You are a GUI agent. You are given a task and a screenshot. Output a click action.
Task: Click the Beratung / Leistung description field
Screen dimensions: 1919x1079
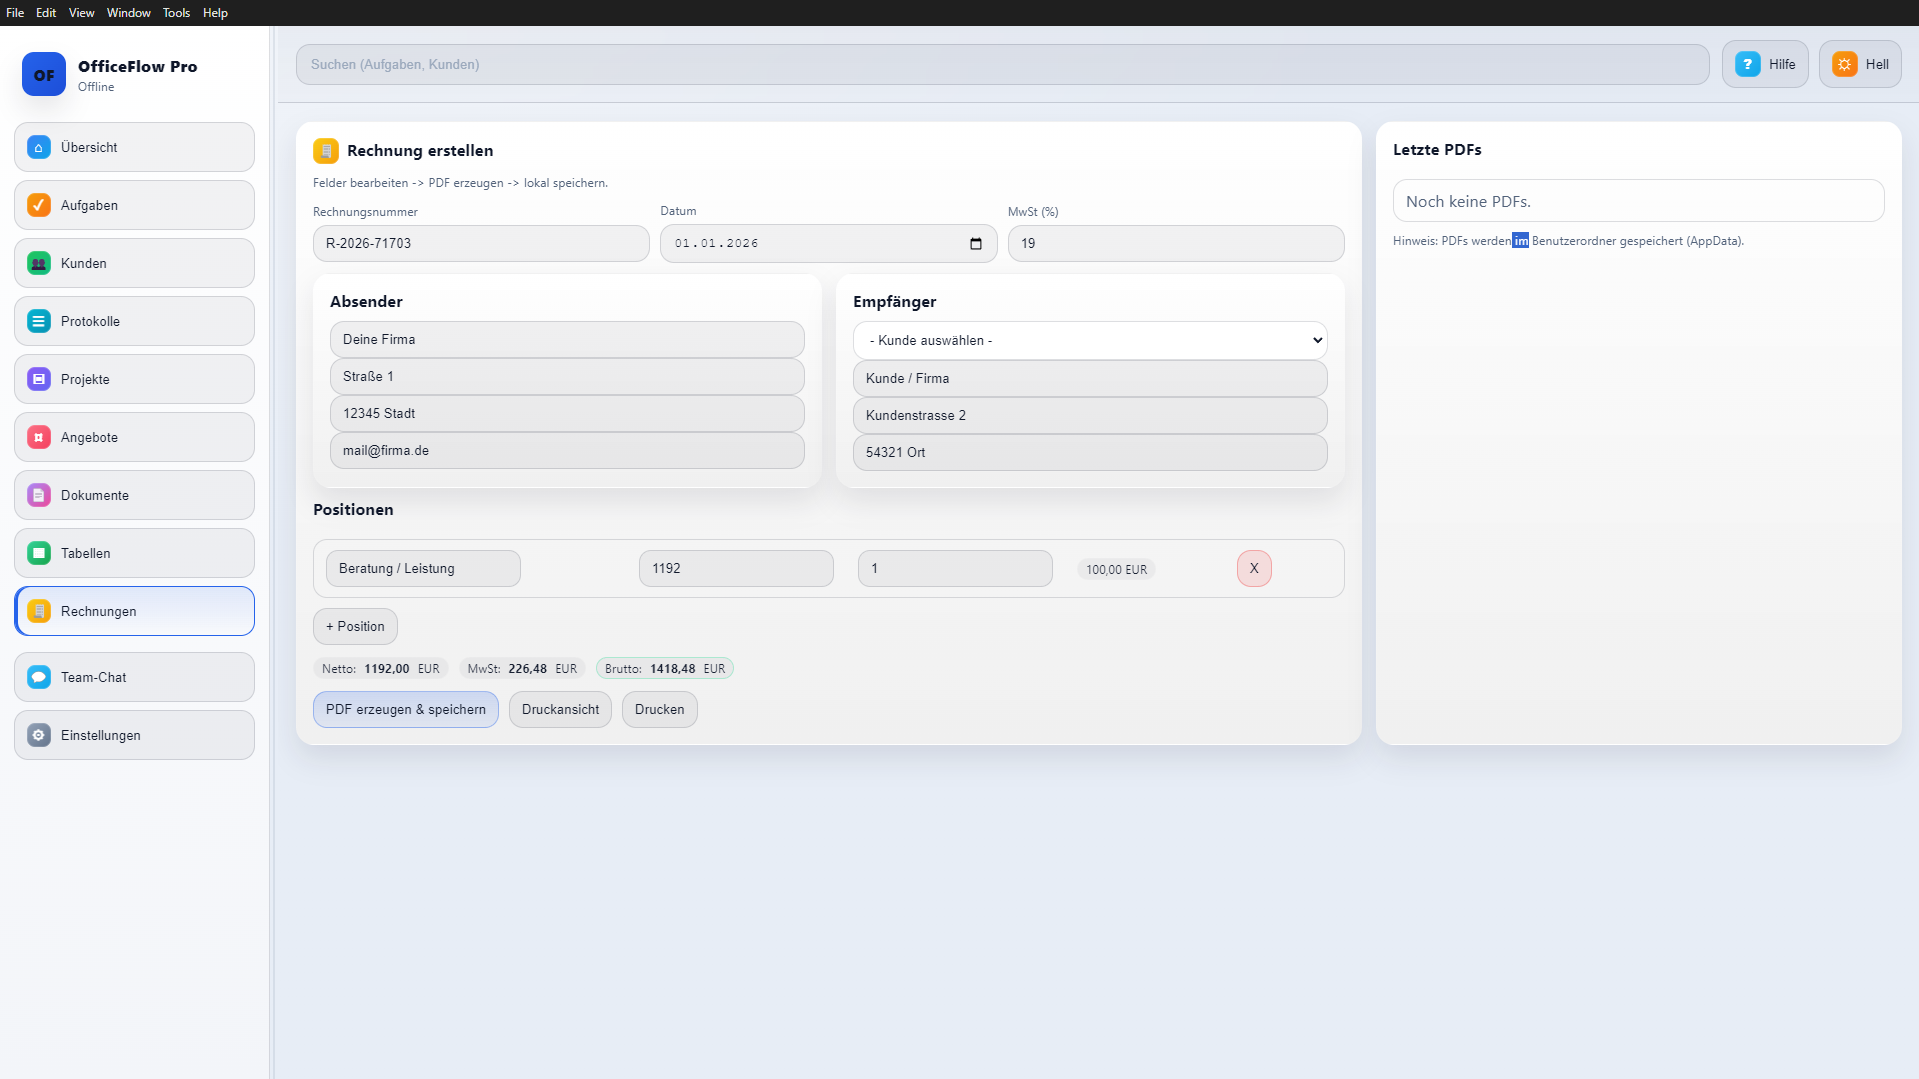click(x=423, y=568)
